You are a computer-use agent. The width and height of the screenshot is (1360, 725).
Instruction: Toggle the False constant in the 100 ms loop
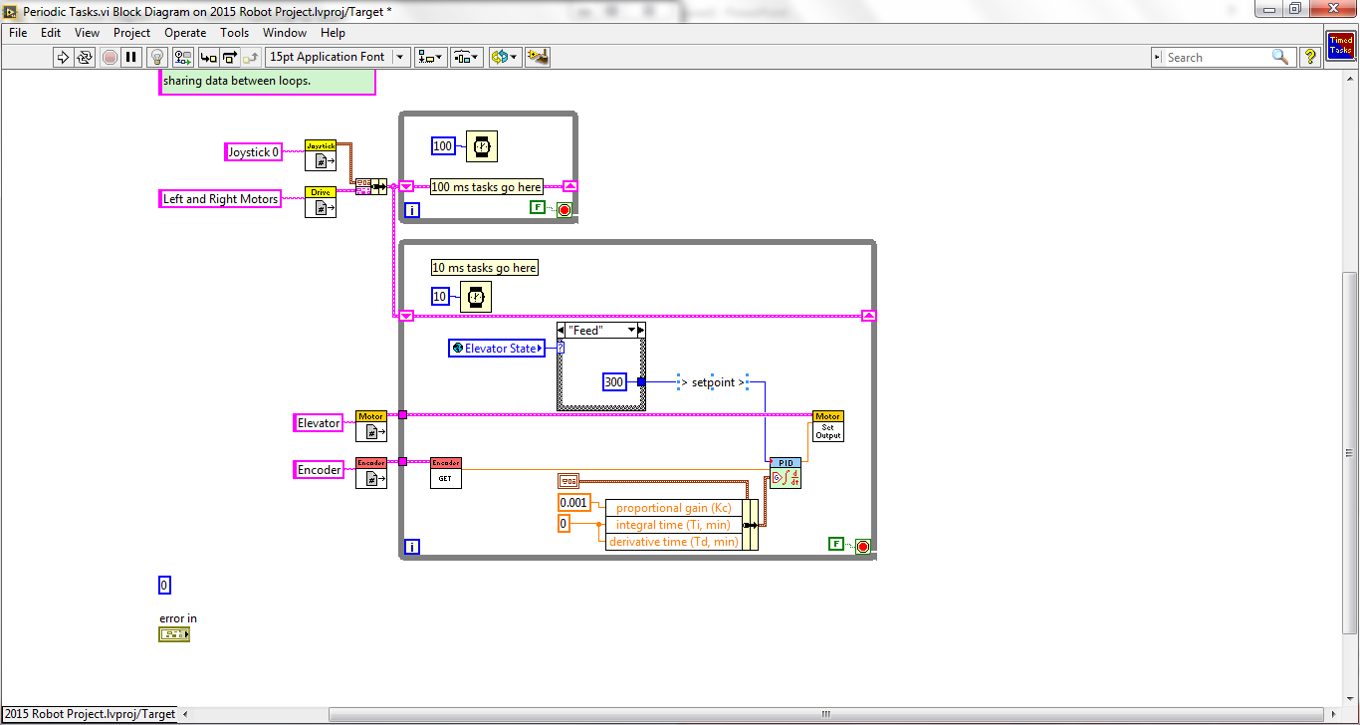pyautogui.click(x=538, y=207)
